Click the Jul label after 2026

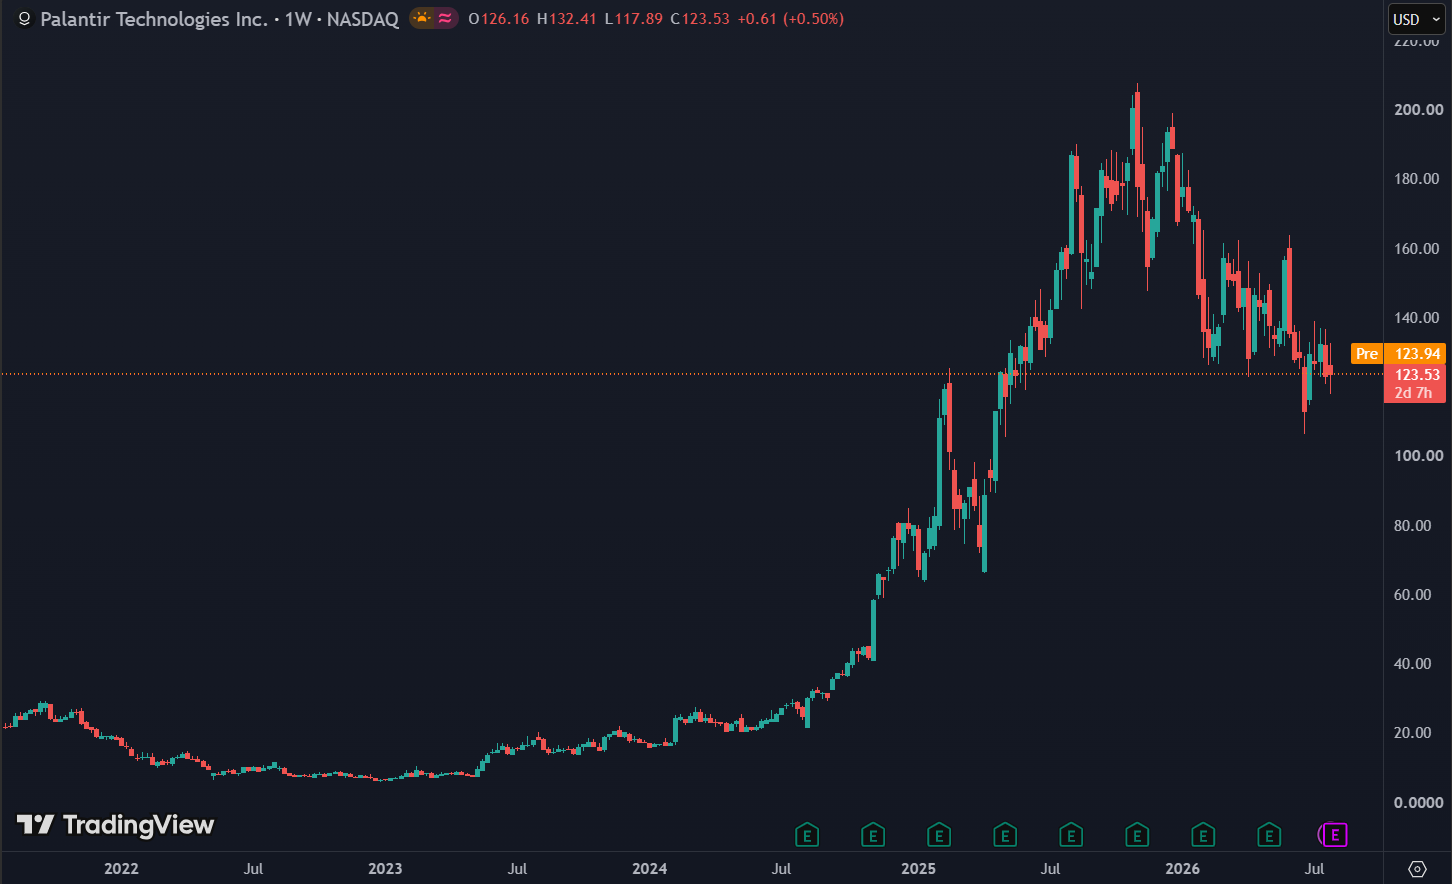coord(1315,868)
